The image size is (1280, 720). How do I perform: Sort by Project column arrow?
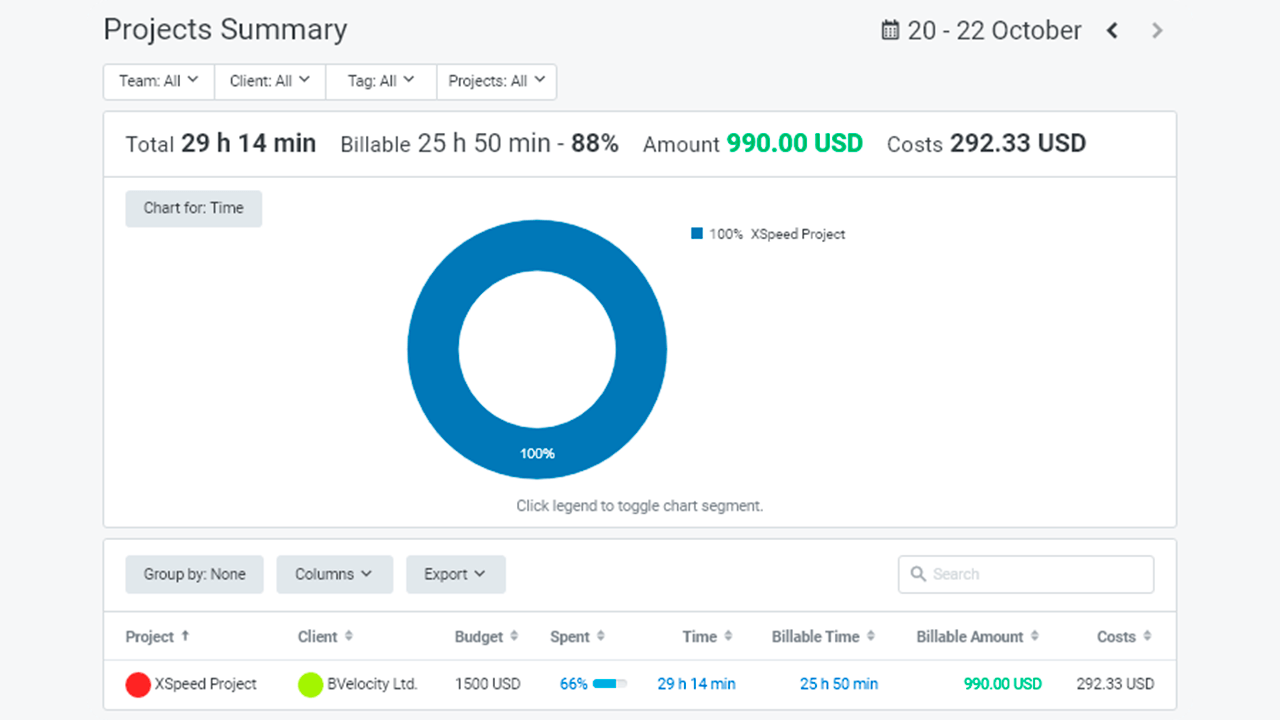click(185, 636)
